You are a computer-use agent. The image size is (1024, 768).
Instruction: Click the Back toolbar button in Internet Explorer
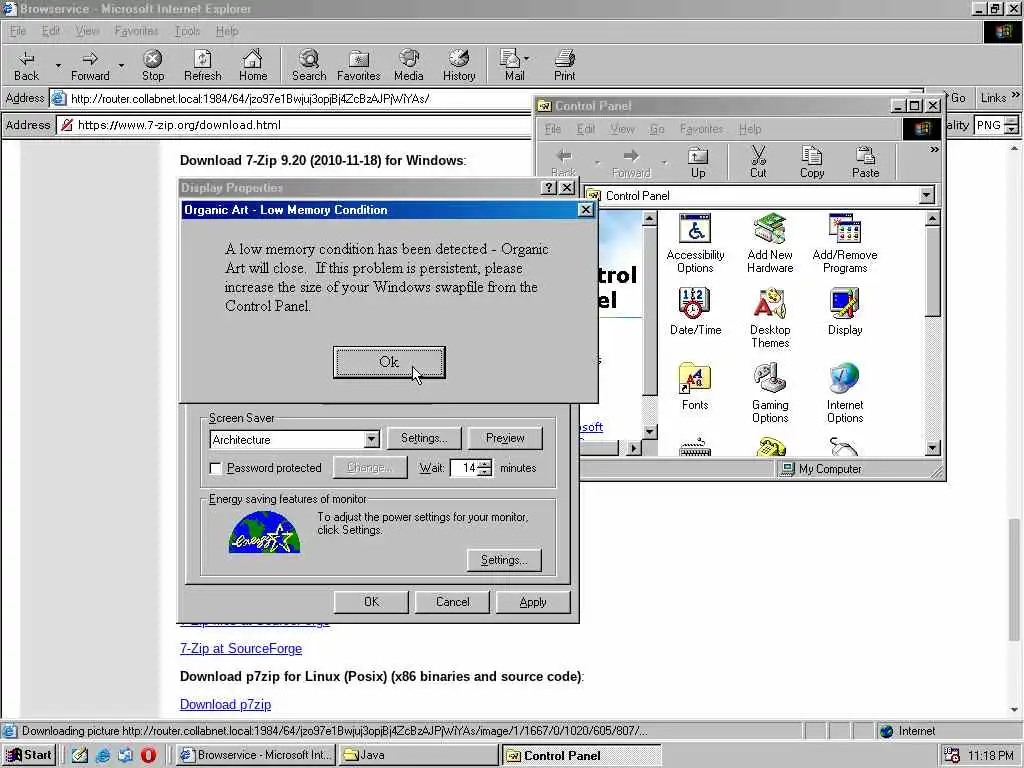pyautogui.click(x=26, y=66)
